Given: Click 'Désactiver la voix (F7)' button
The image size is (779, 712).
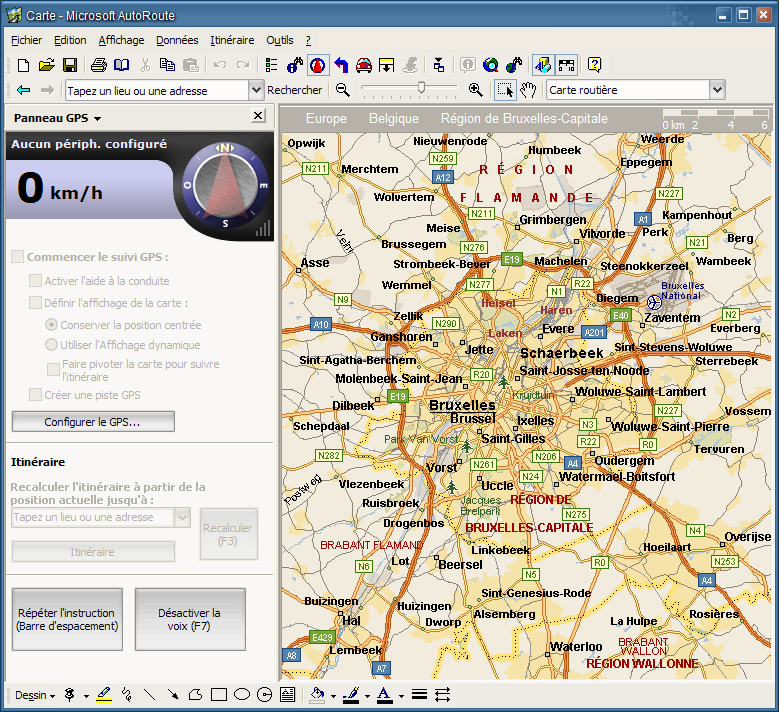Looking at the screenshot, I should (x=190, y=620).
